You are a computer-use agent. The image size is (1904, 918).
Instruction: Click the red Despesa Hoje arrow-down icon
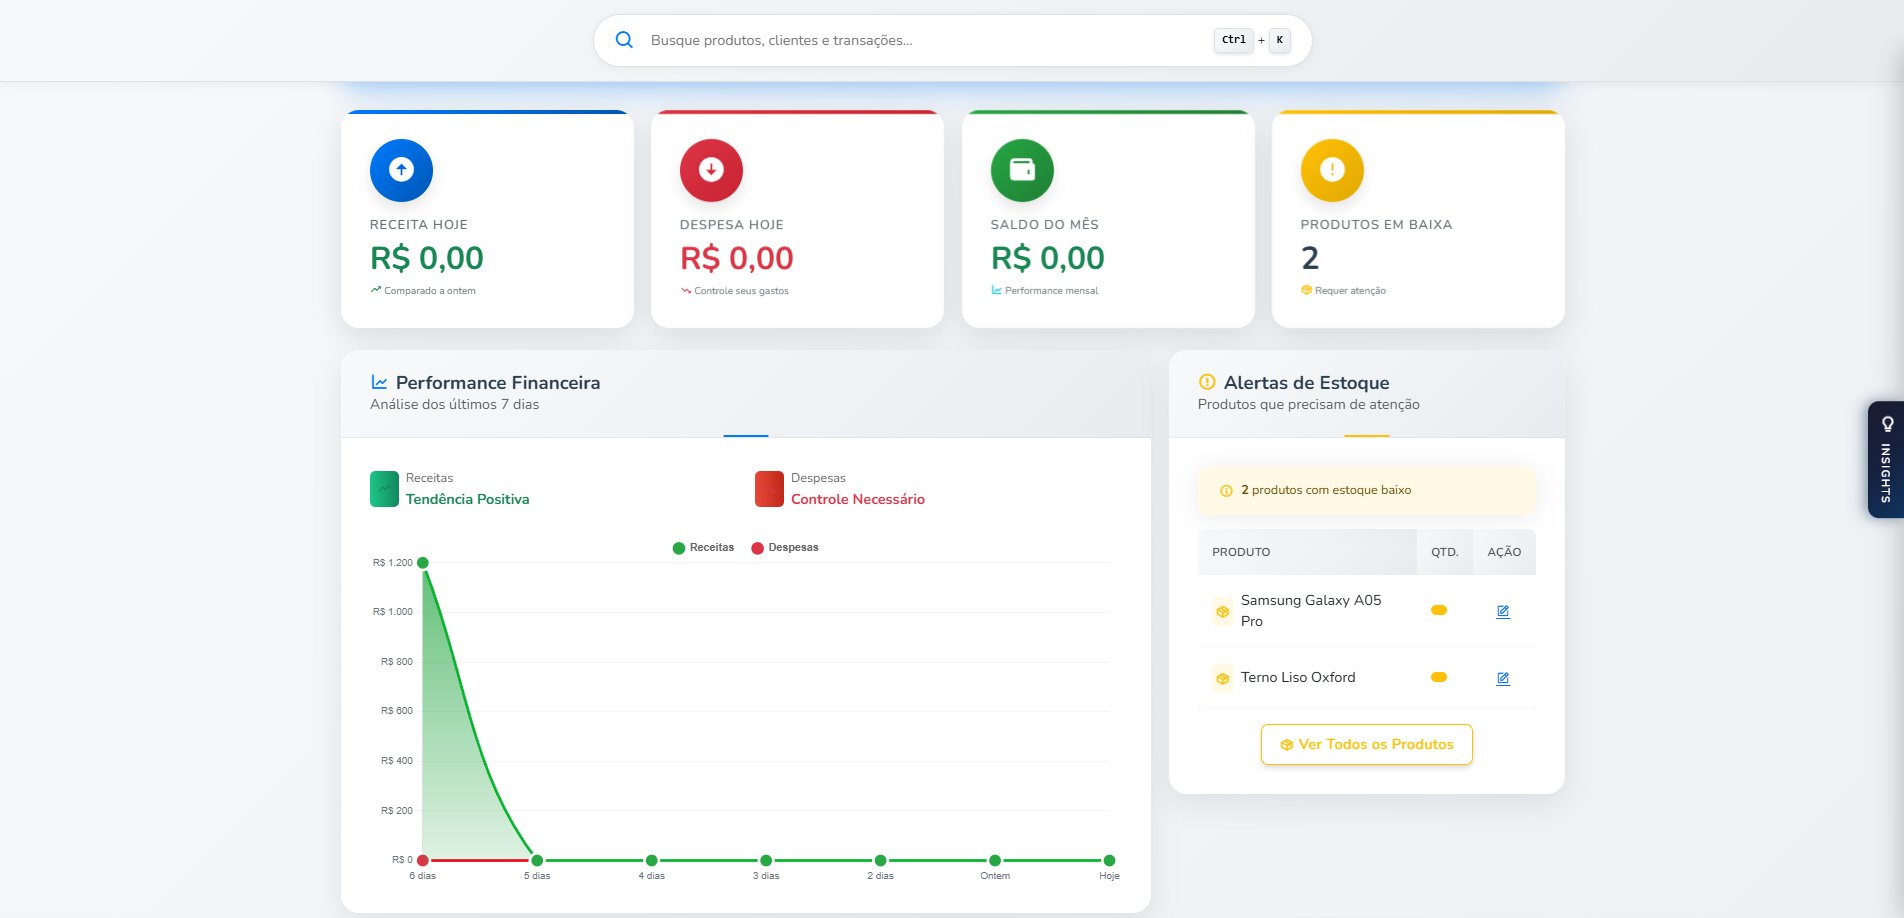pyautogui.click(x=711, y=170)
